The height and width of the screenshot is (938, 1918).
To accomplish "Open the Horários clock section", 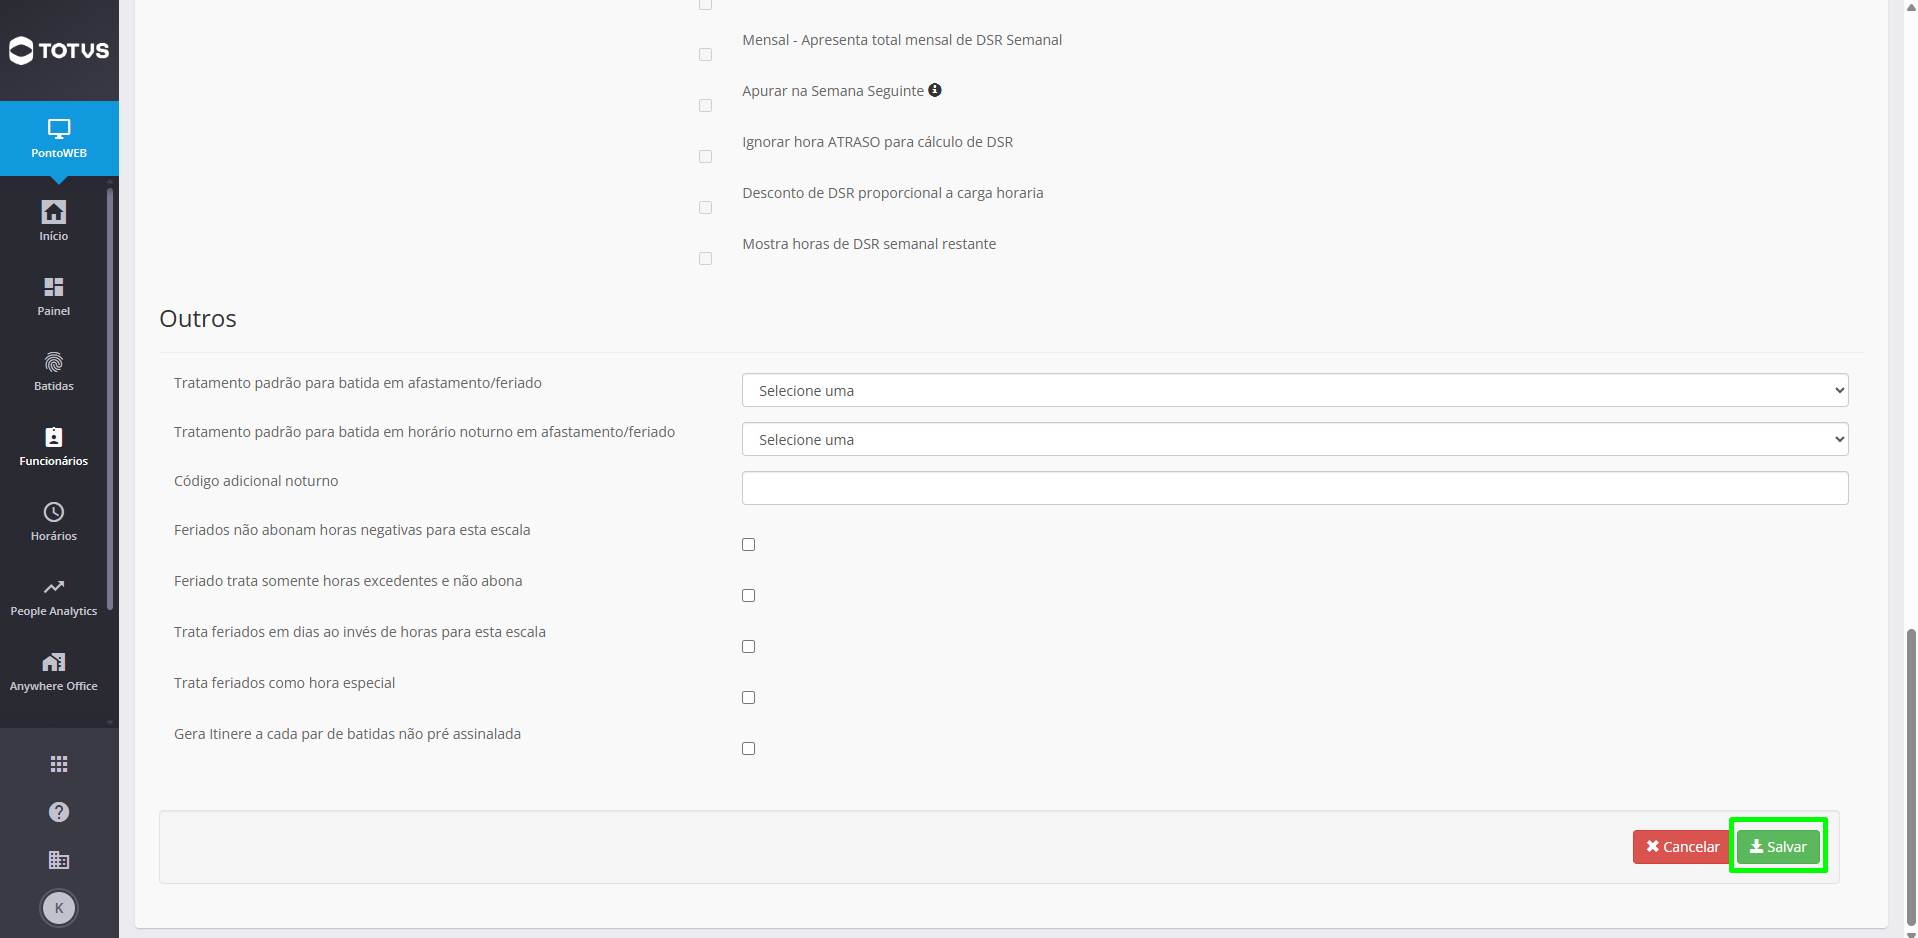I will click(x=54, y=521).
